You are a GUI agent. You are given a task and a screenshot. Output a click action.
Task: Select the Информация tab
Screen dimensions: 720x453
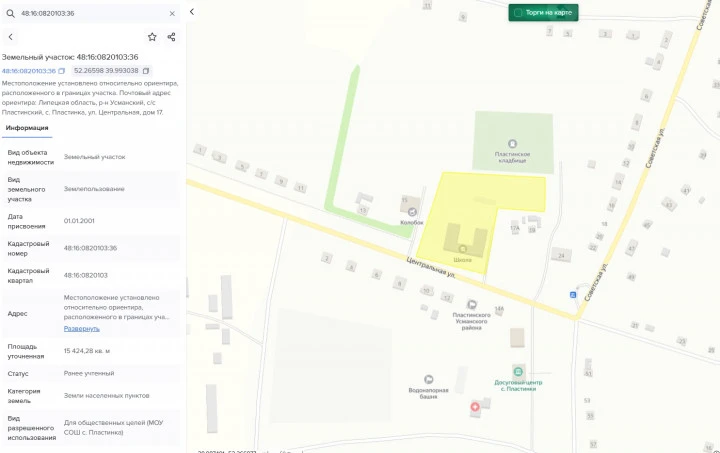pyautogui.click(x=27, y=128)
